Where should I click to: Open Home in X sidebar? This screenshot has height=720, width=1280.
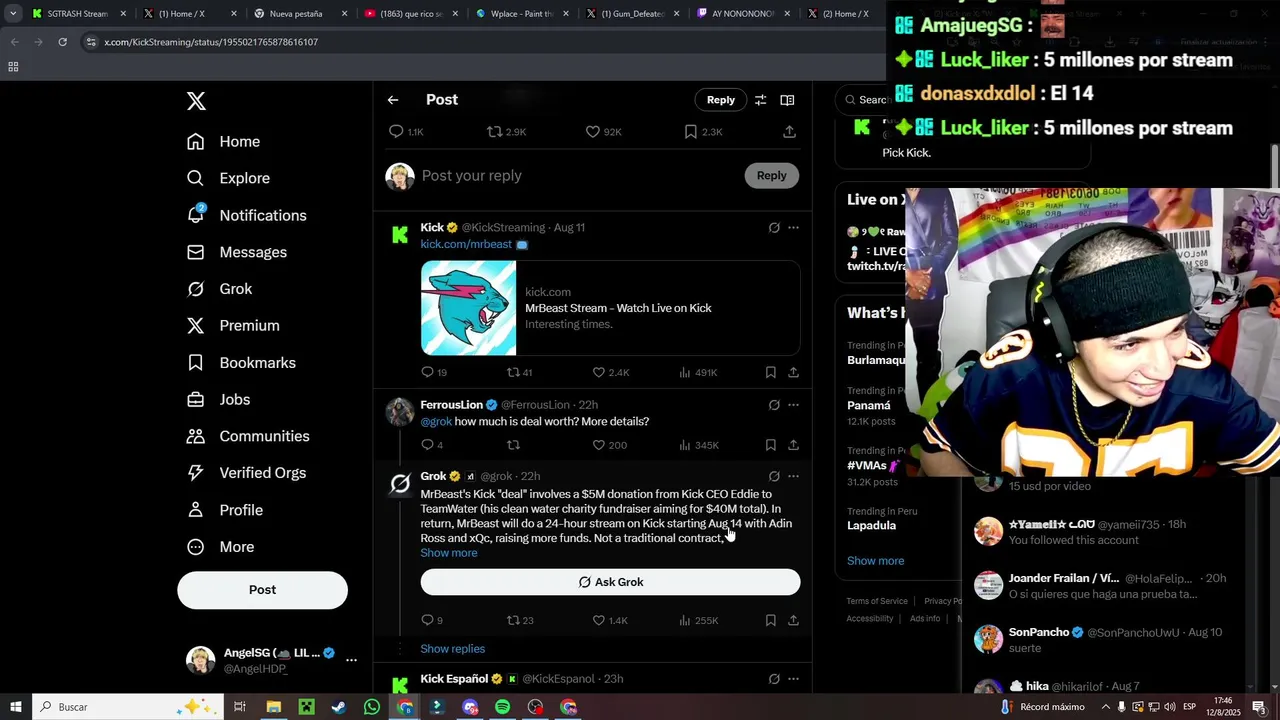pyautogui.click(x=224, y=142)
